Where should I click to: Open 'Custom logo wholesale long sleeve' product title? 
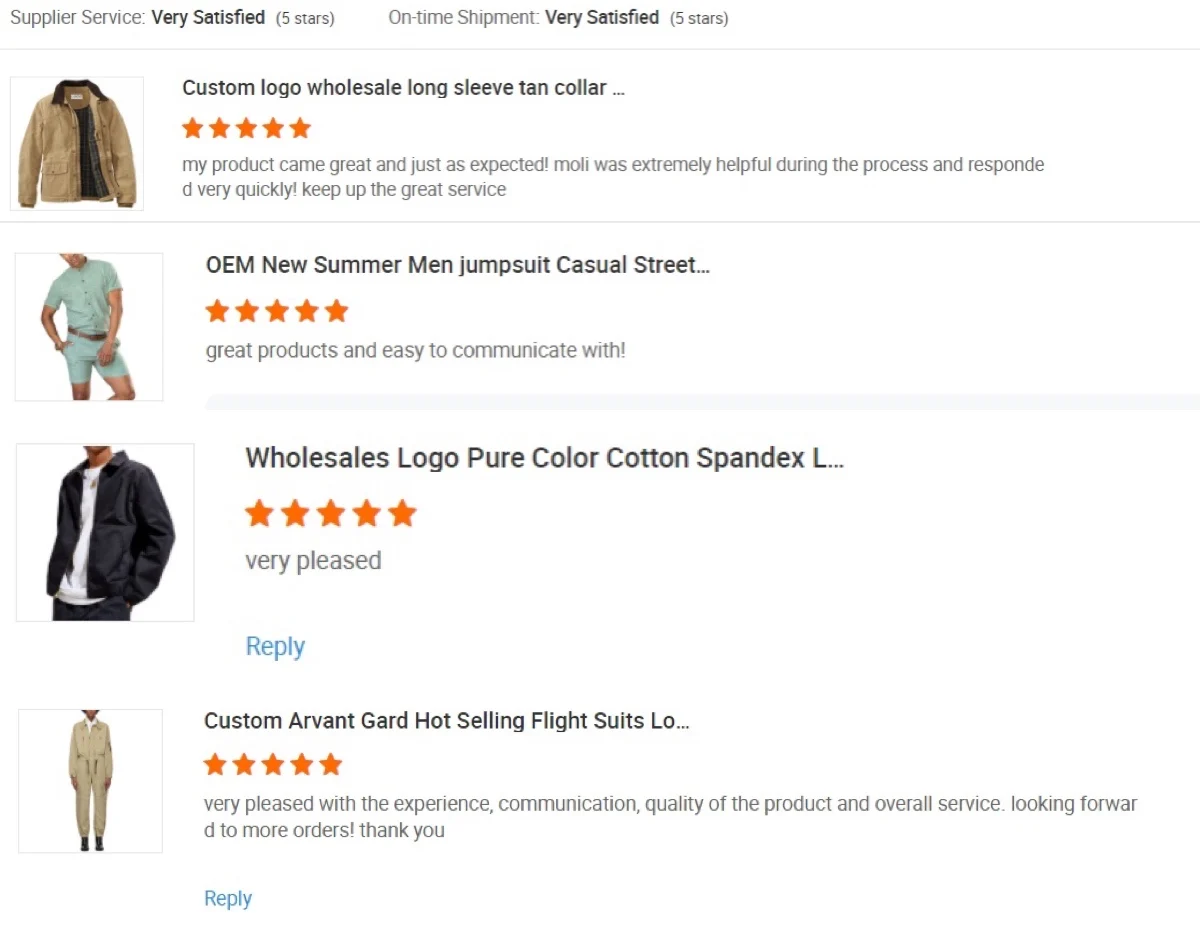(403, 88)
